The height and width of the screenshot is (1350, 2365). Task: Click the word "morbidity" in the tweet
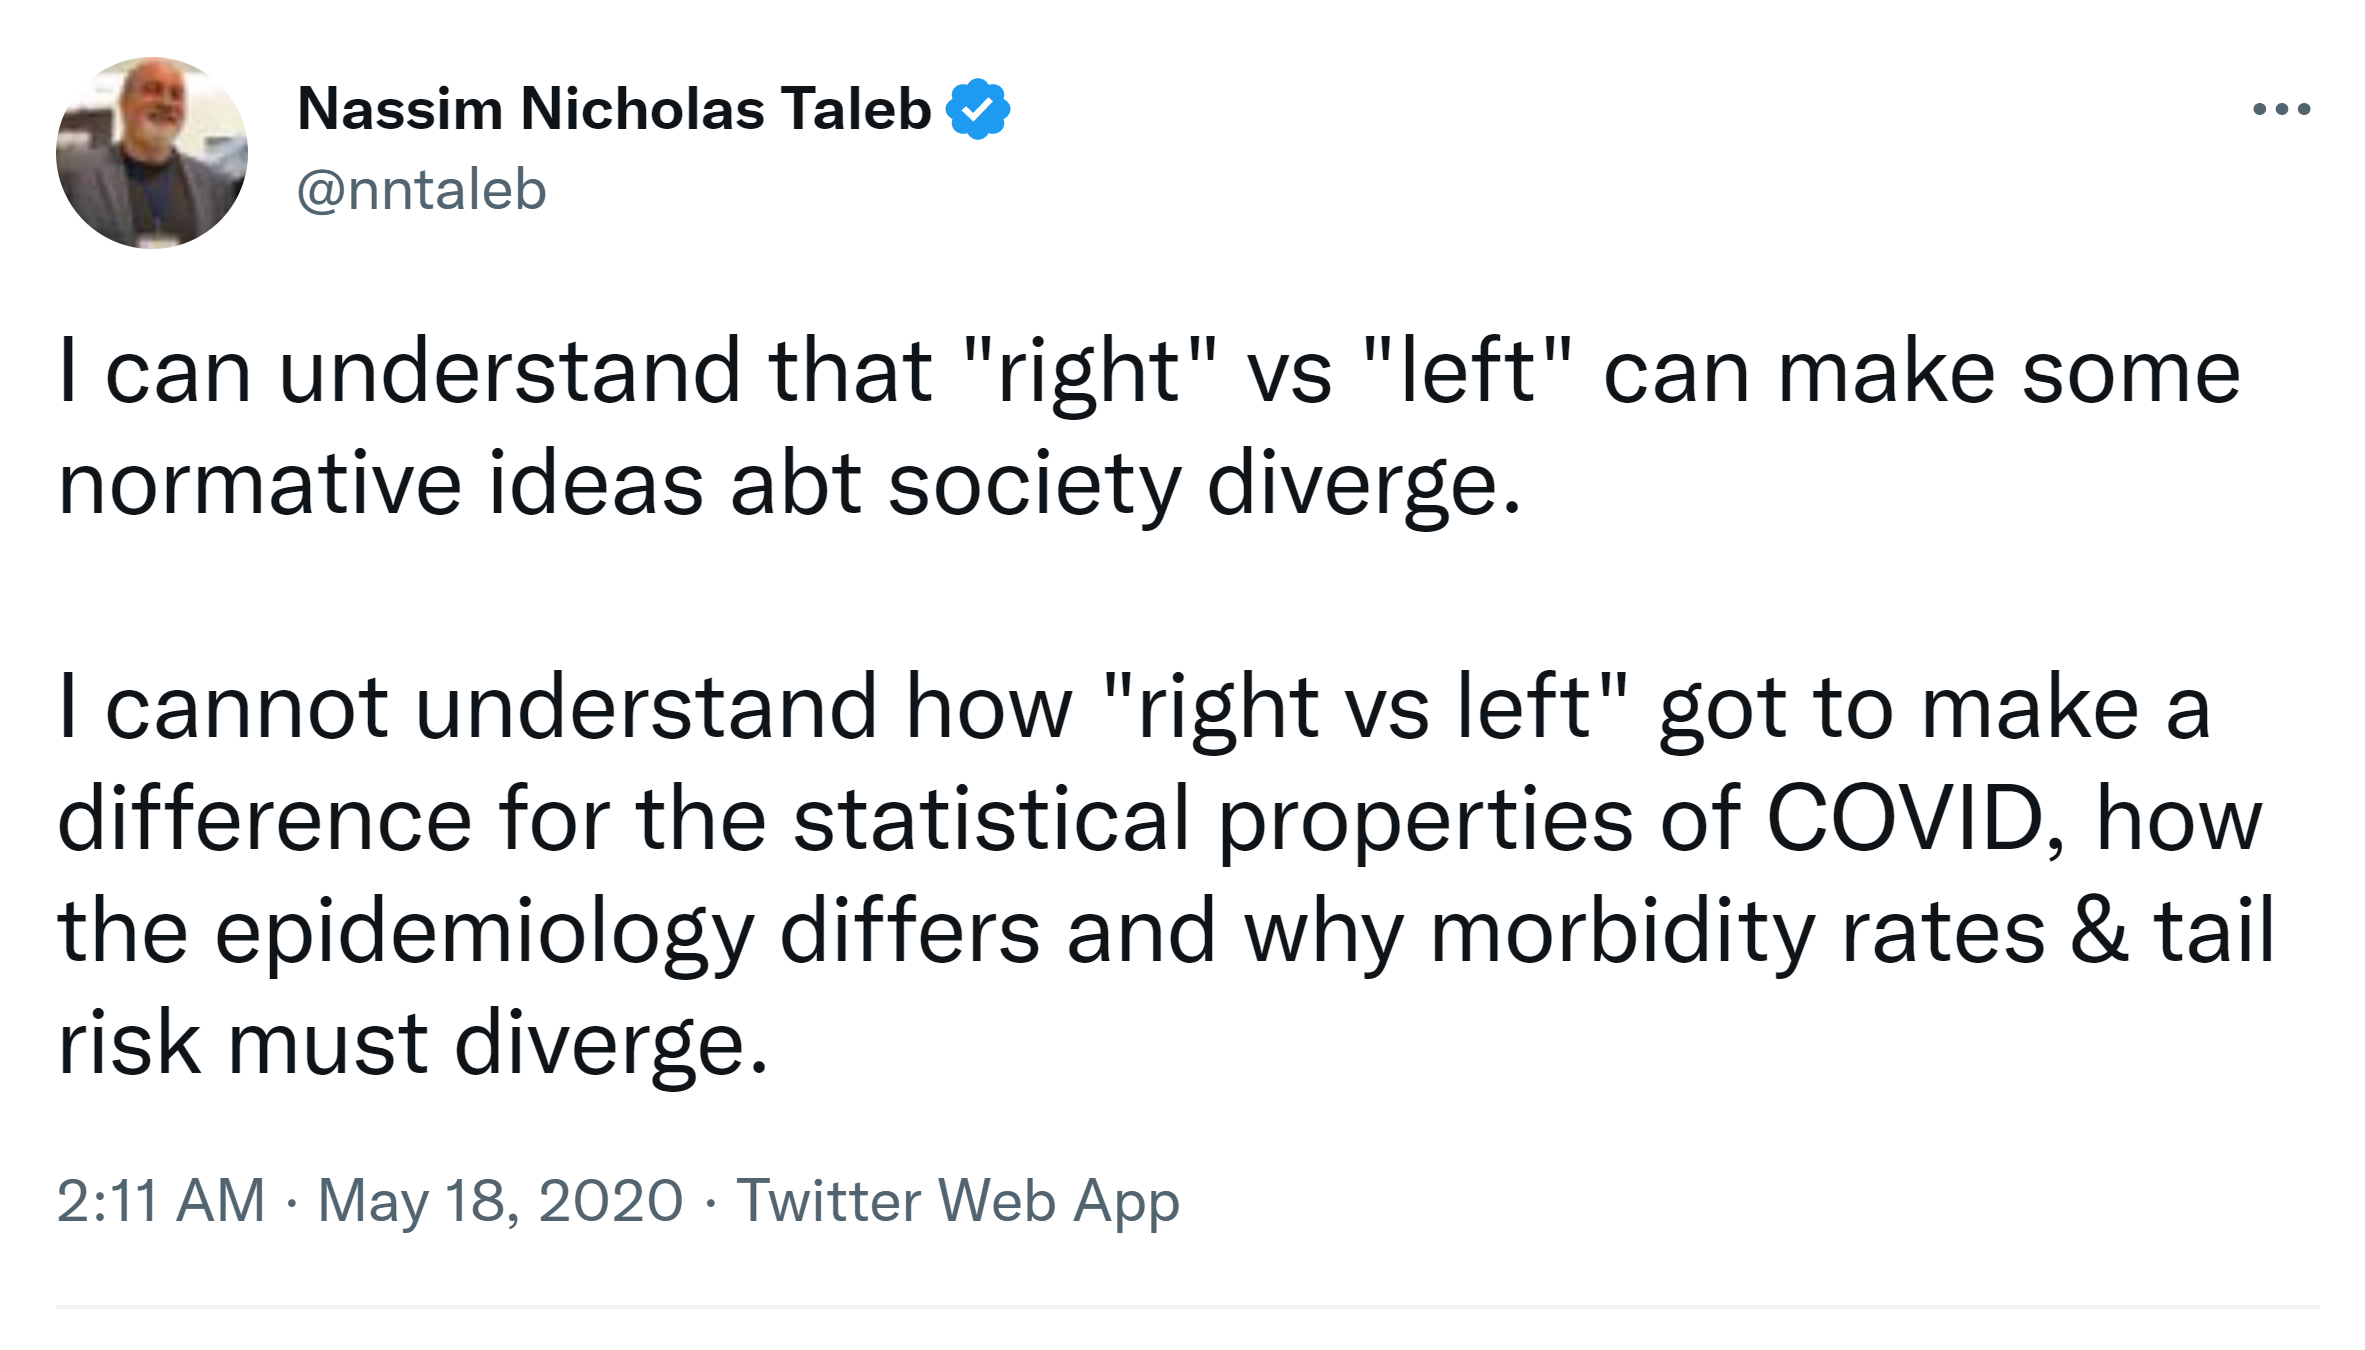click(x=1621, y=931)
